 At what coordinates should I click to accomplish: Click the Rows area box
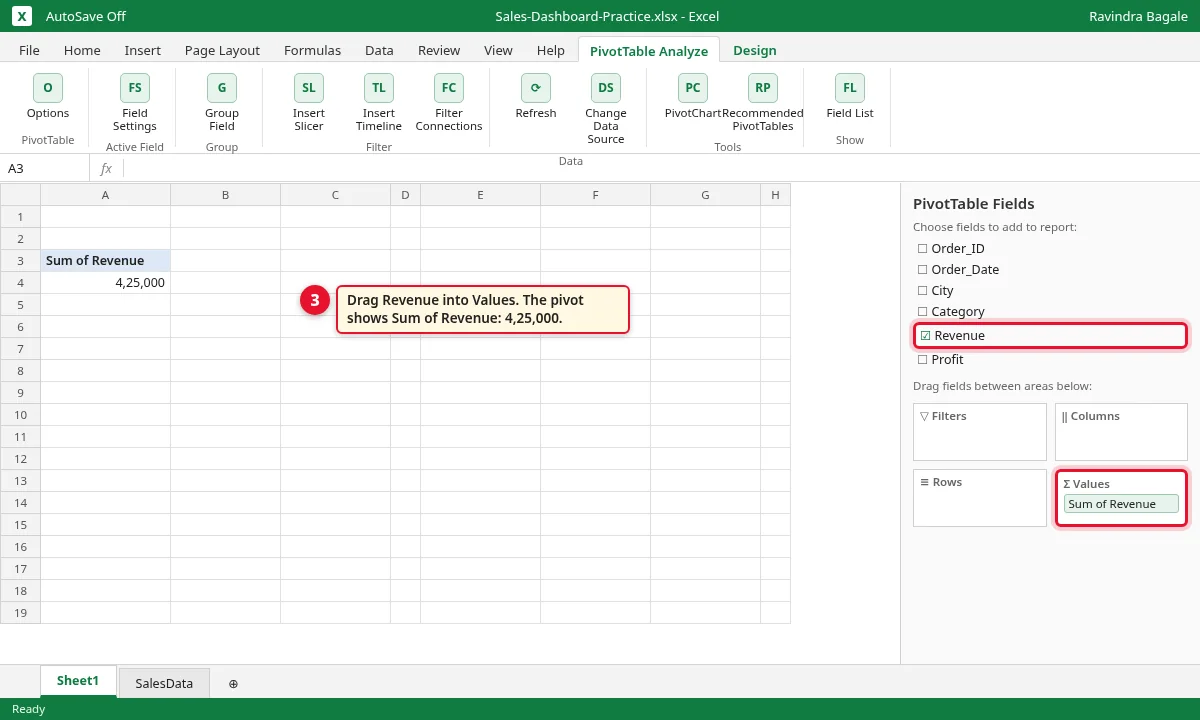980,498
